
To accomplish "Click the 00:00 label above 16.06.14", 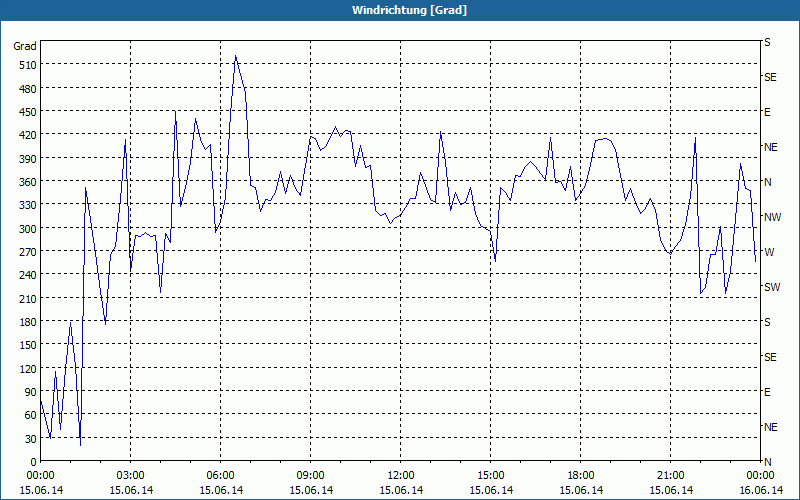I will 760,476.
